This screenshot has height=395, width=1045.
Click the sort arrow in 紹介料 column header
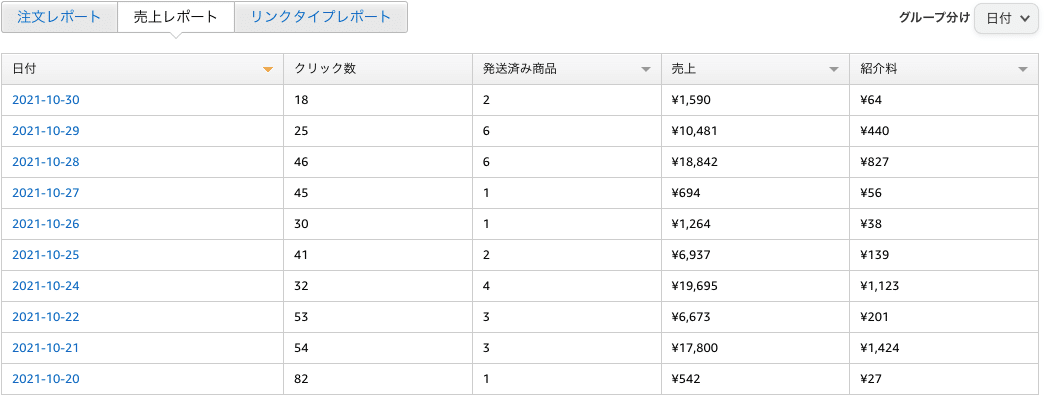(1022, 69)
